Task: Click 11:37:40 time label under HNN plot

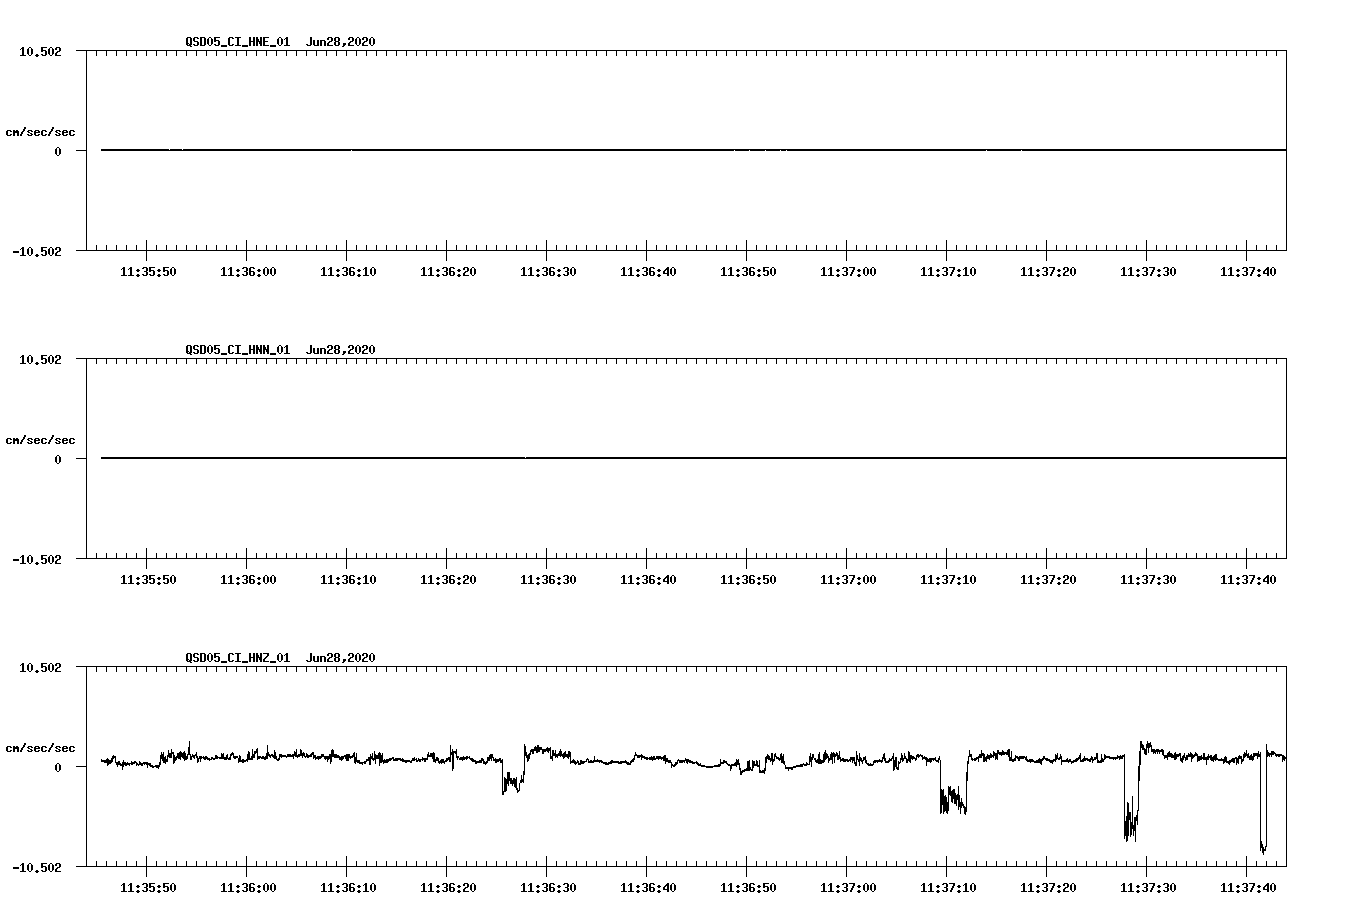Action: pos(1248,580)
